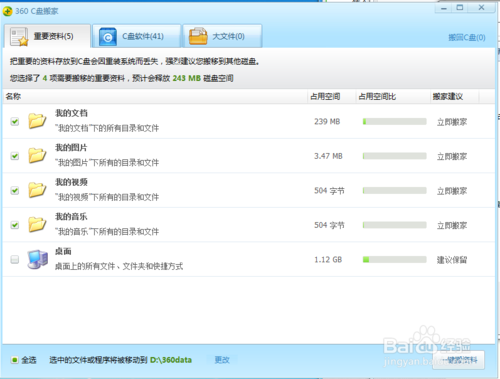Click the 我的视频 folder icon
This screenshot has height=379, width=500.
tap(37, 190)
